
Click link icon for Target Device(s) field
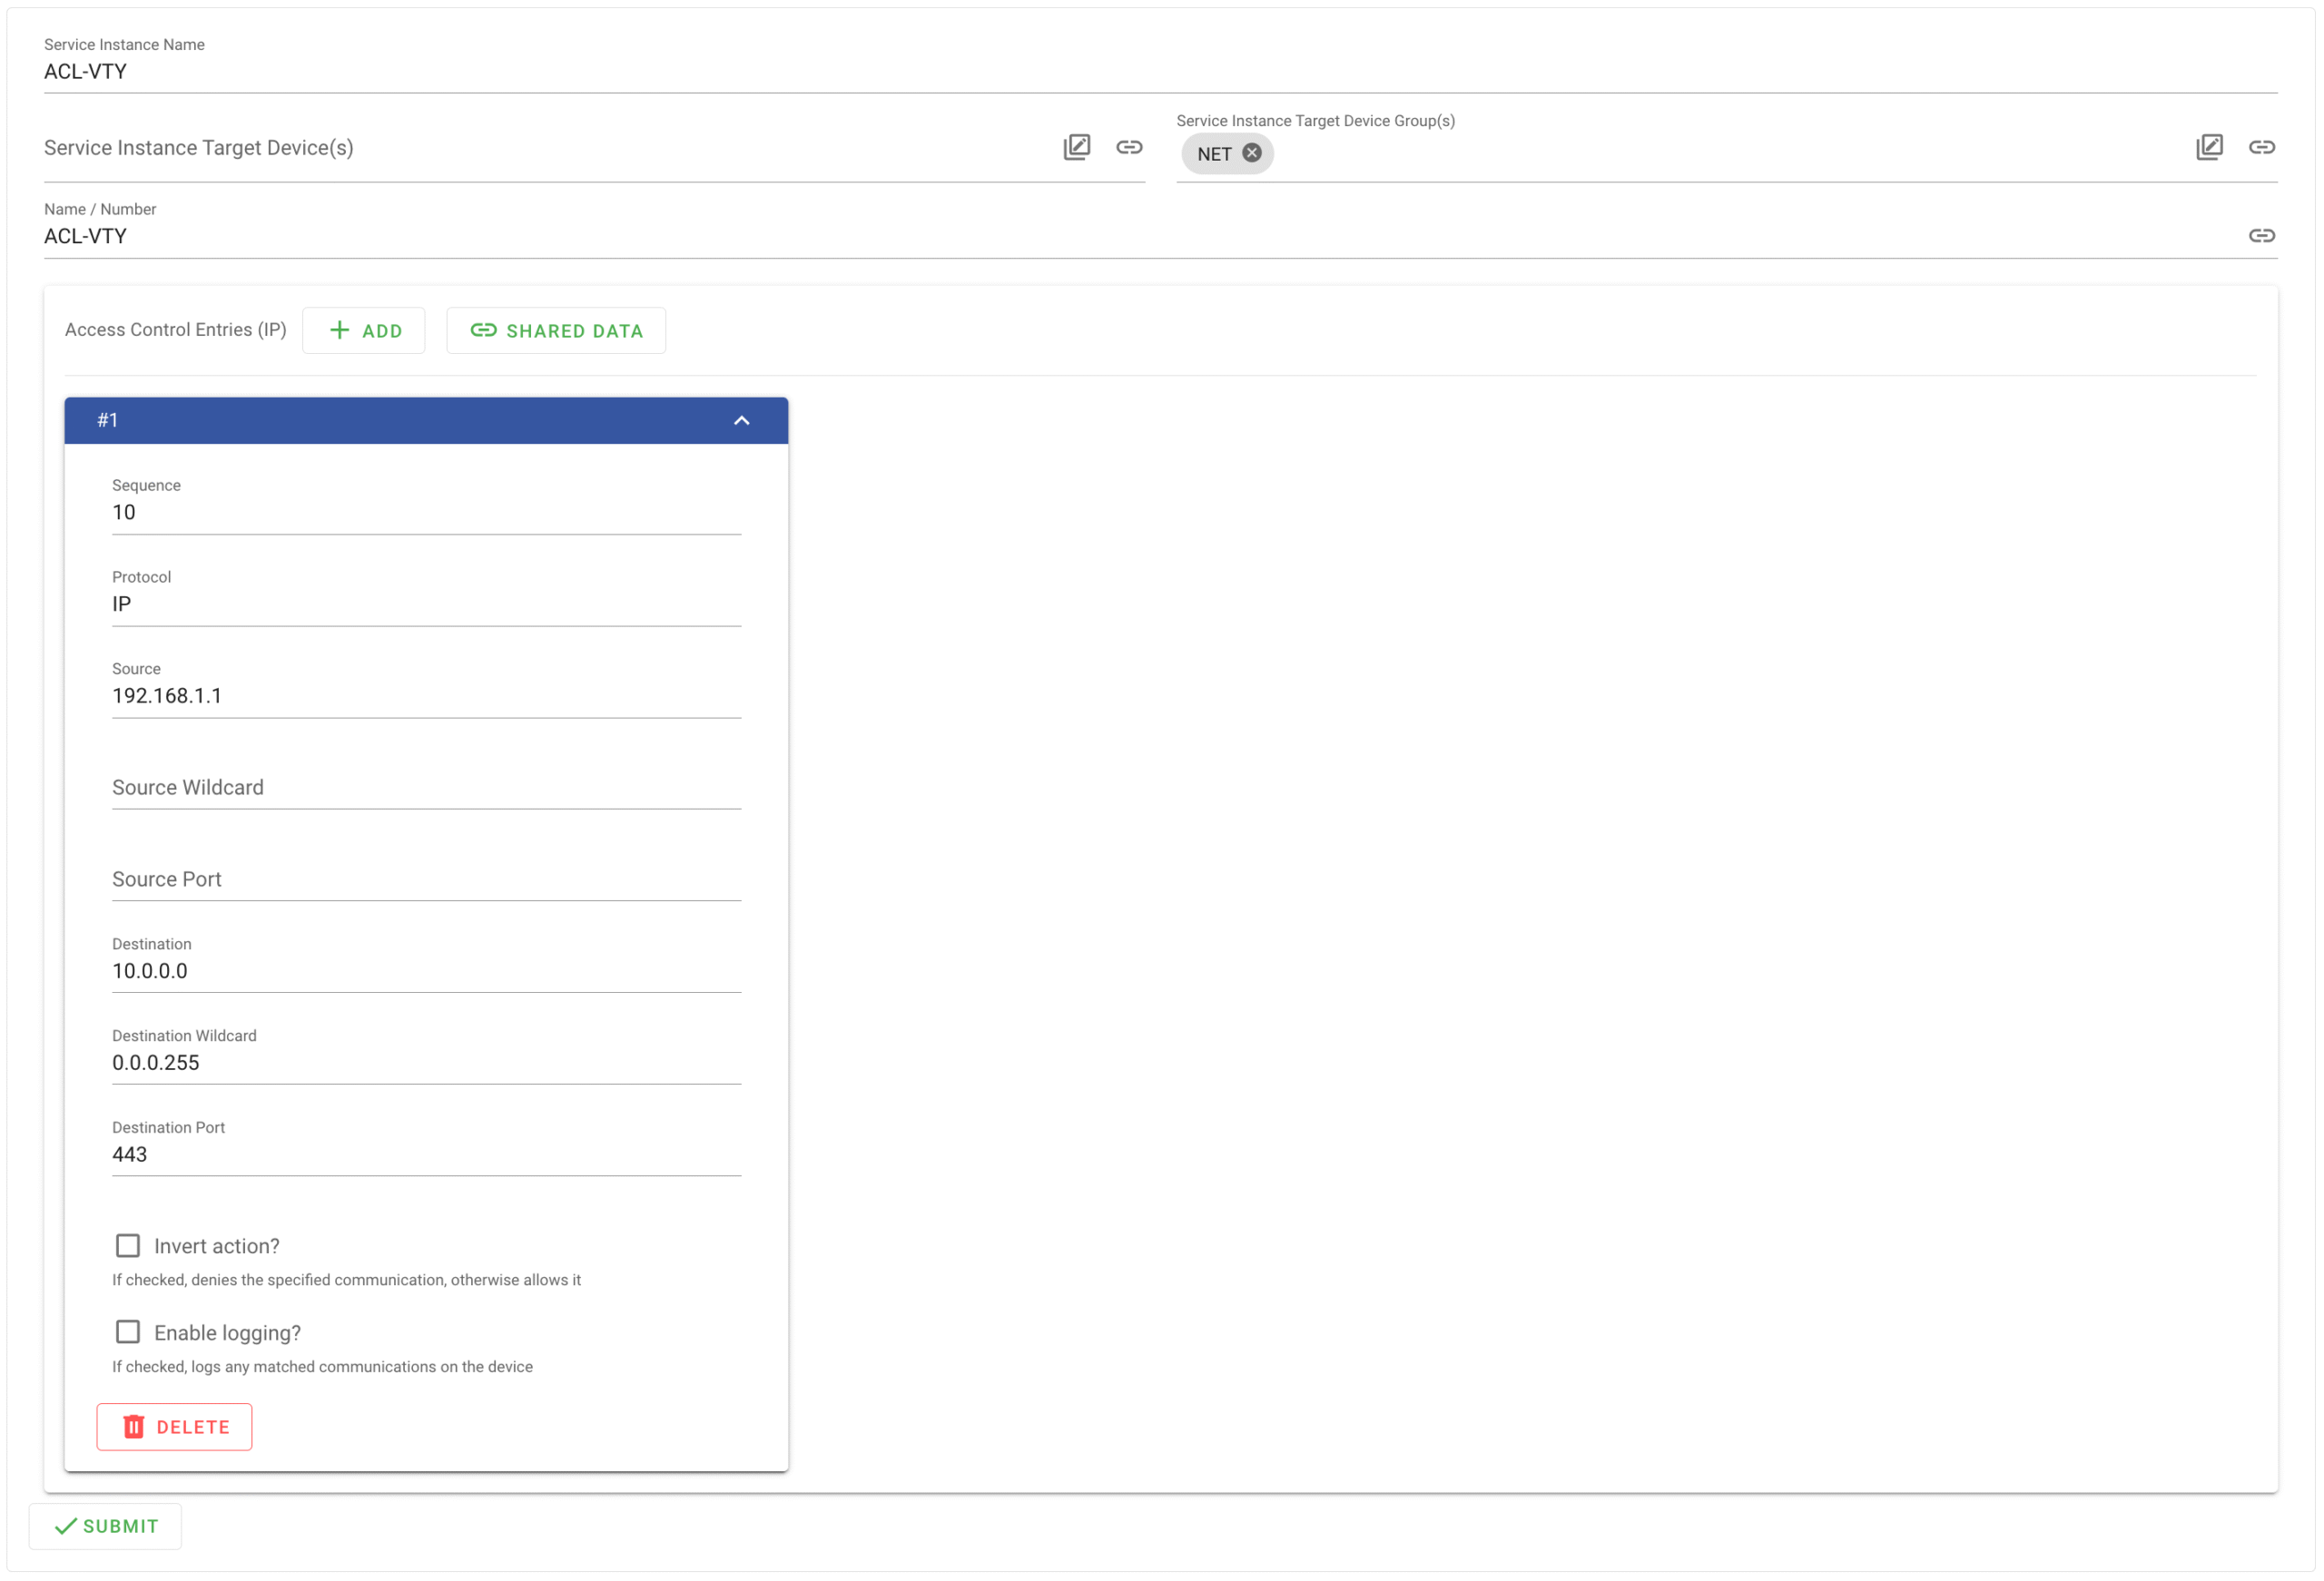point(1129,147)
